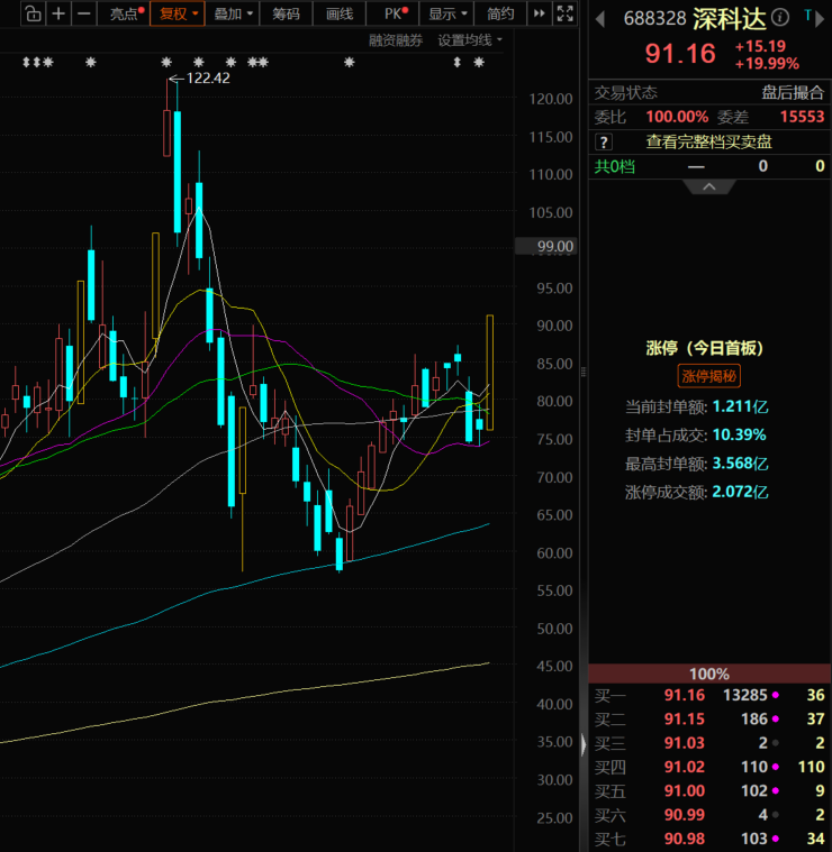Click the 封单占成交 10.39% value
The width and height of the screenshot is (832, 852).
[739, 435]
